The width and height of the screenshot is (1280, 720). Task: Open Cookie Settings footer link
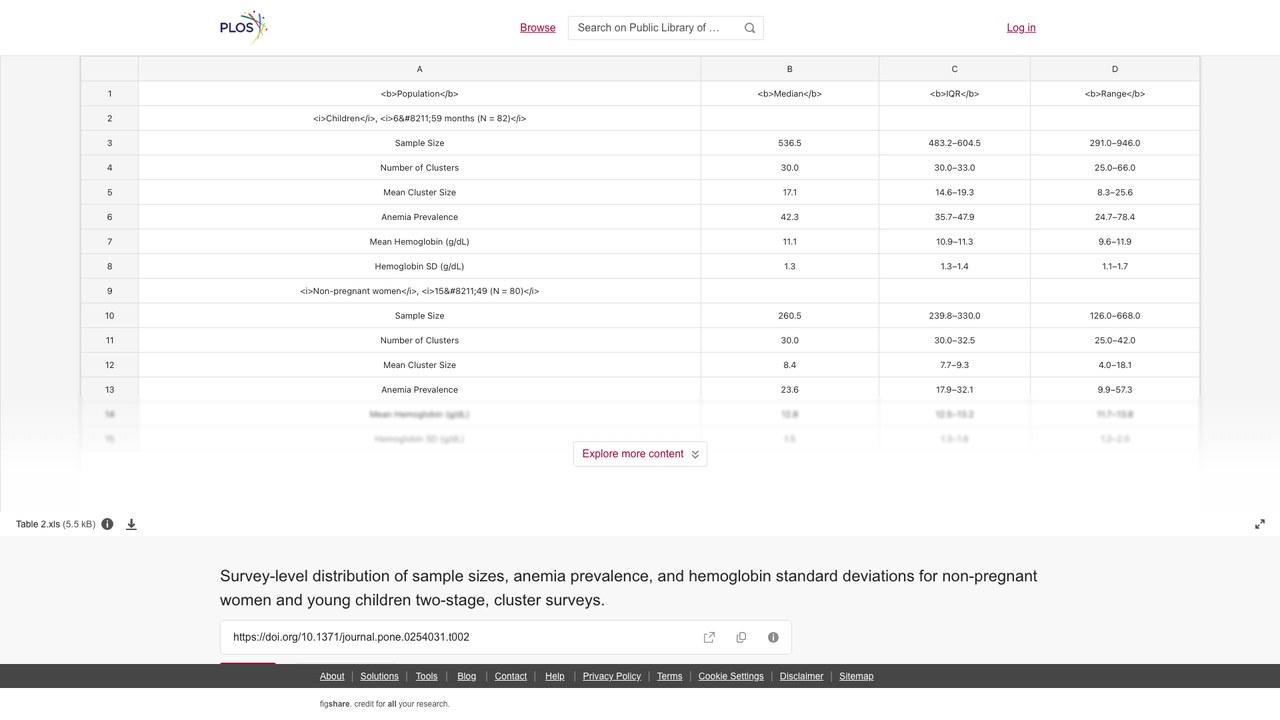click(x=731, y=676)
